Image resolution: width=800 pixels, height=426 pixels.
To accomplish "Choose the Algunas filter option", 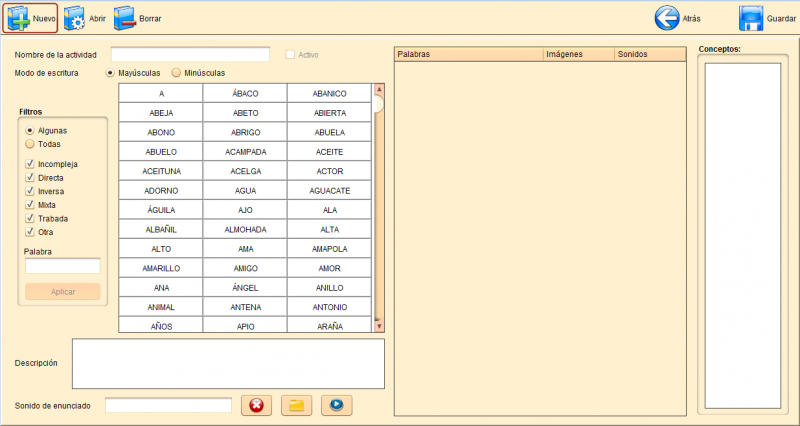I will click(30, 131).
